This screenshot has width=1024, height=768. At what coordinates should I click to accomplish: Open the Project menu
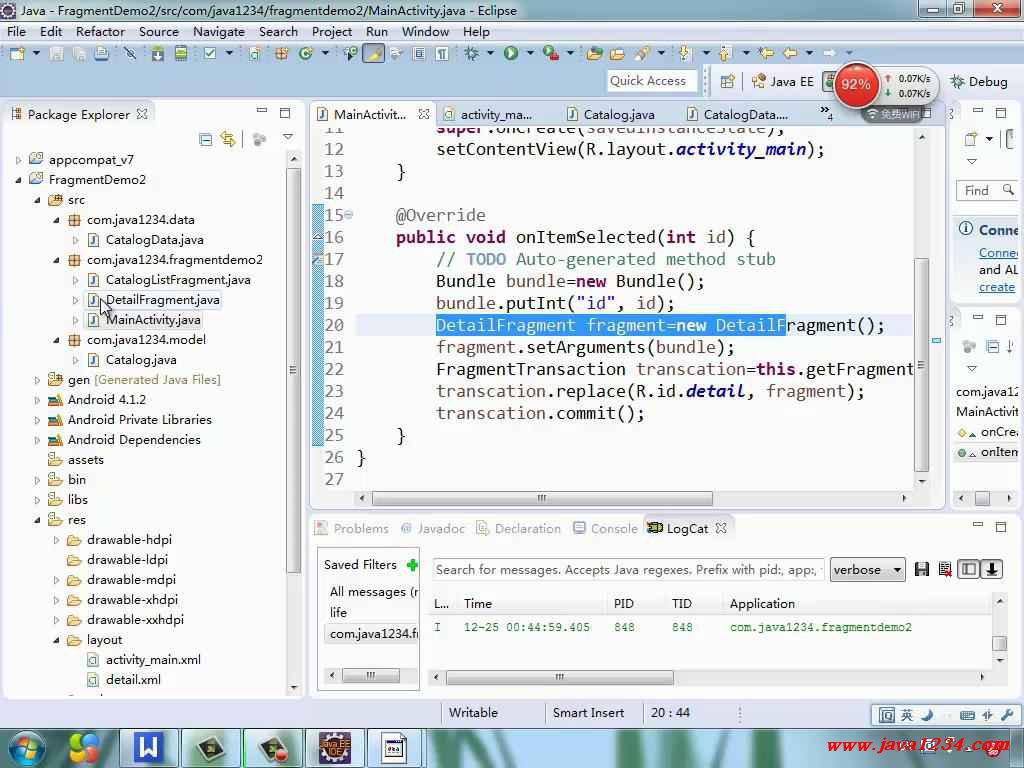pos(331,31)
